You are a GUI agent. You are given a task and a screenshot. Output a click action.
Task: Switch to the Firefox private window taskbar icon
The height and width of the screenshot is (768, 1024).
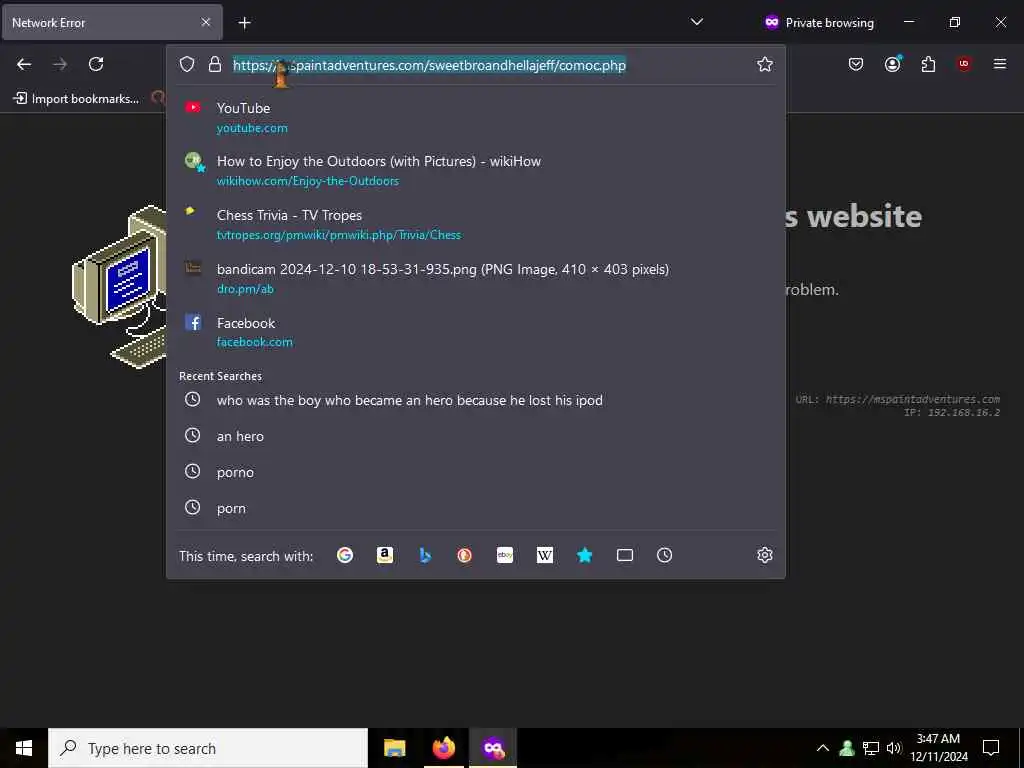click(493, 748)
